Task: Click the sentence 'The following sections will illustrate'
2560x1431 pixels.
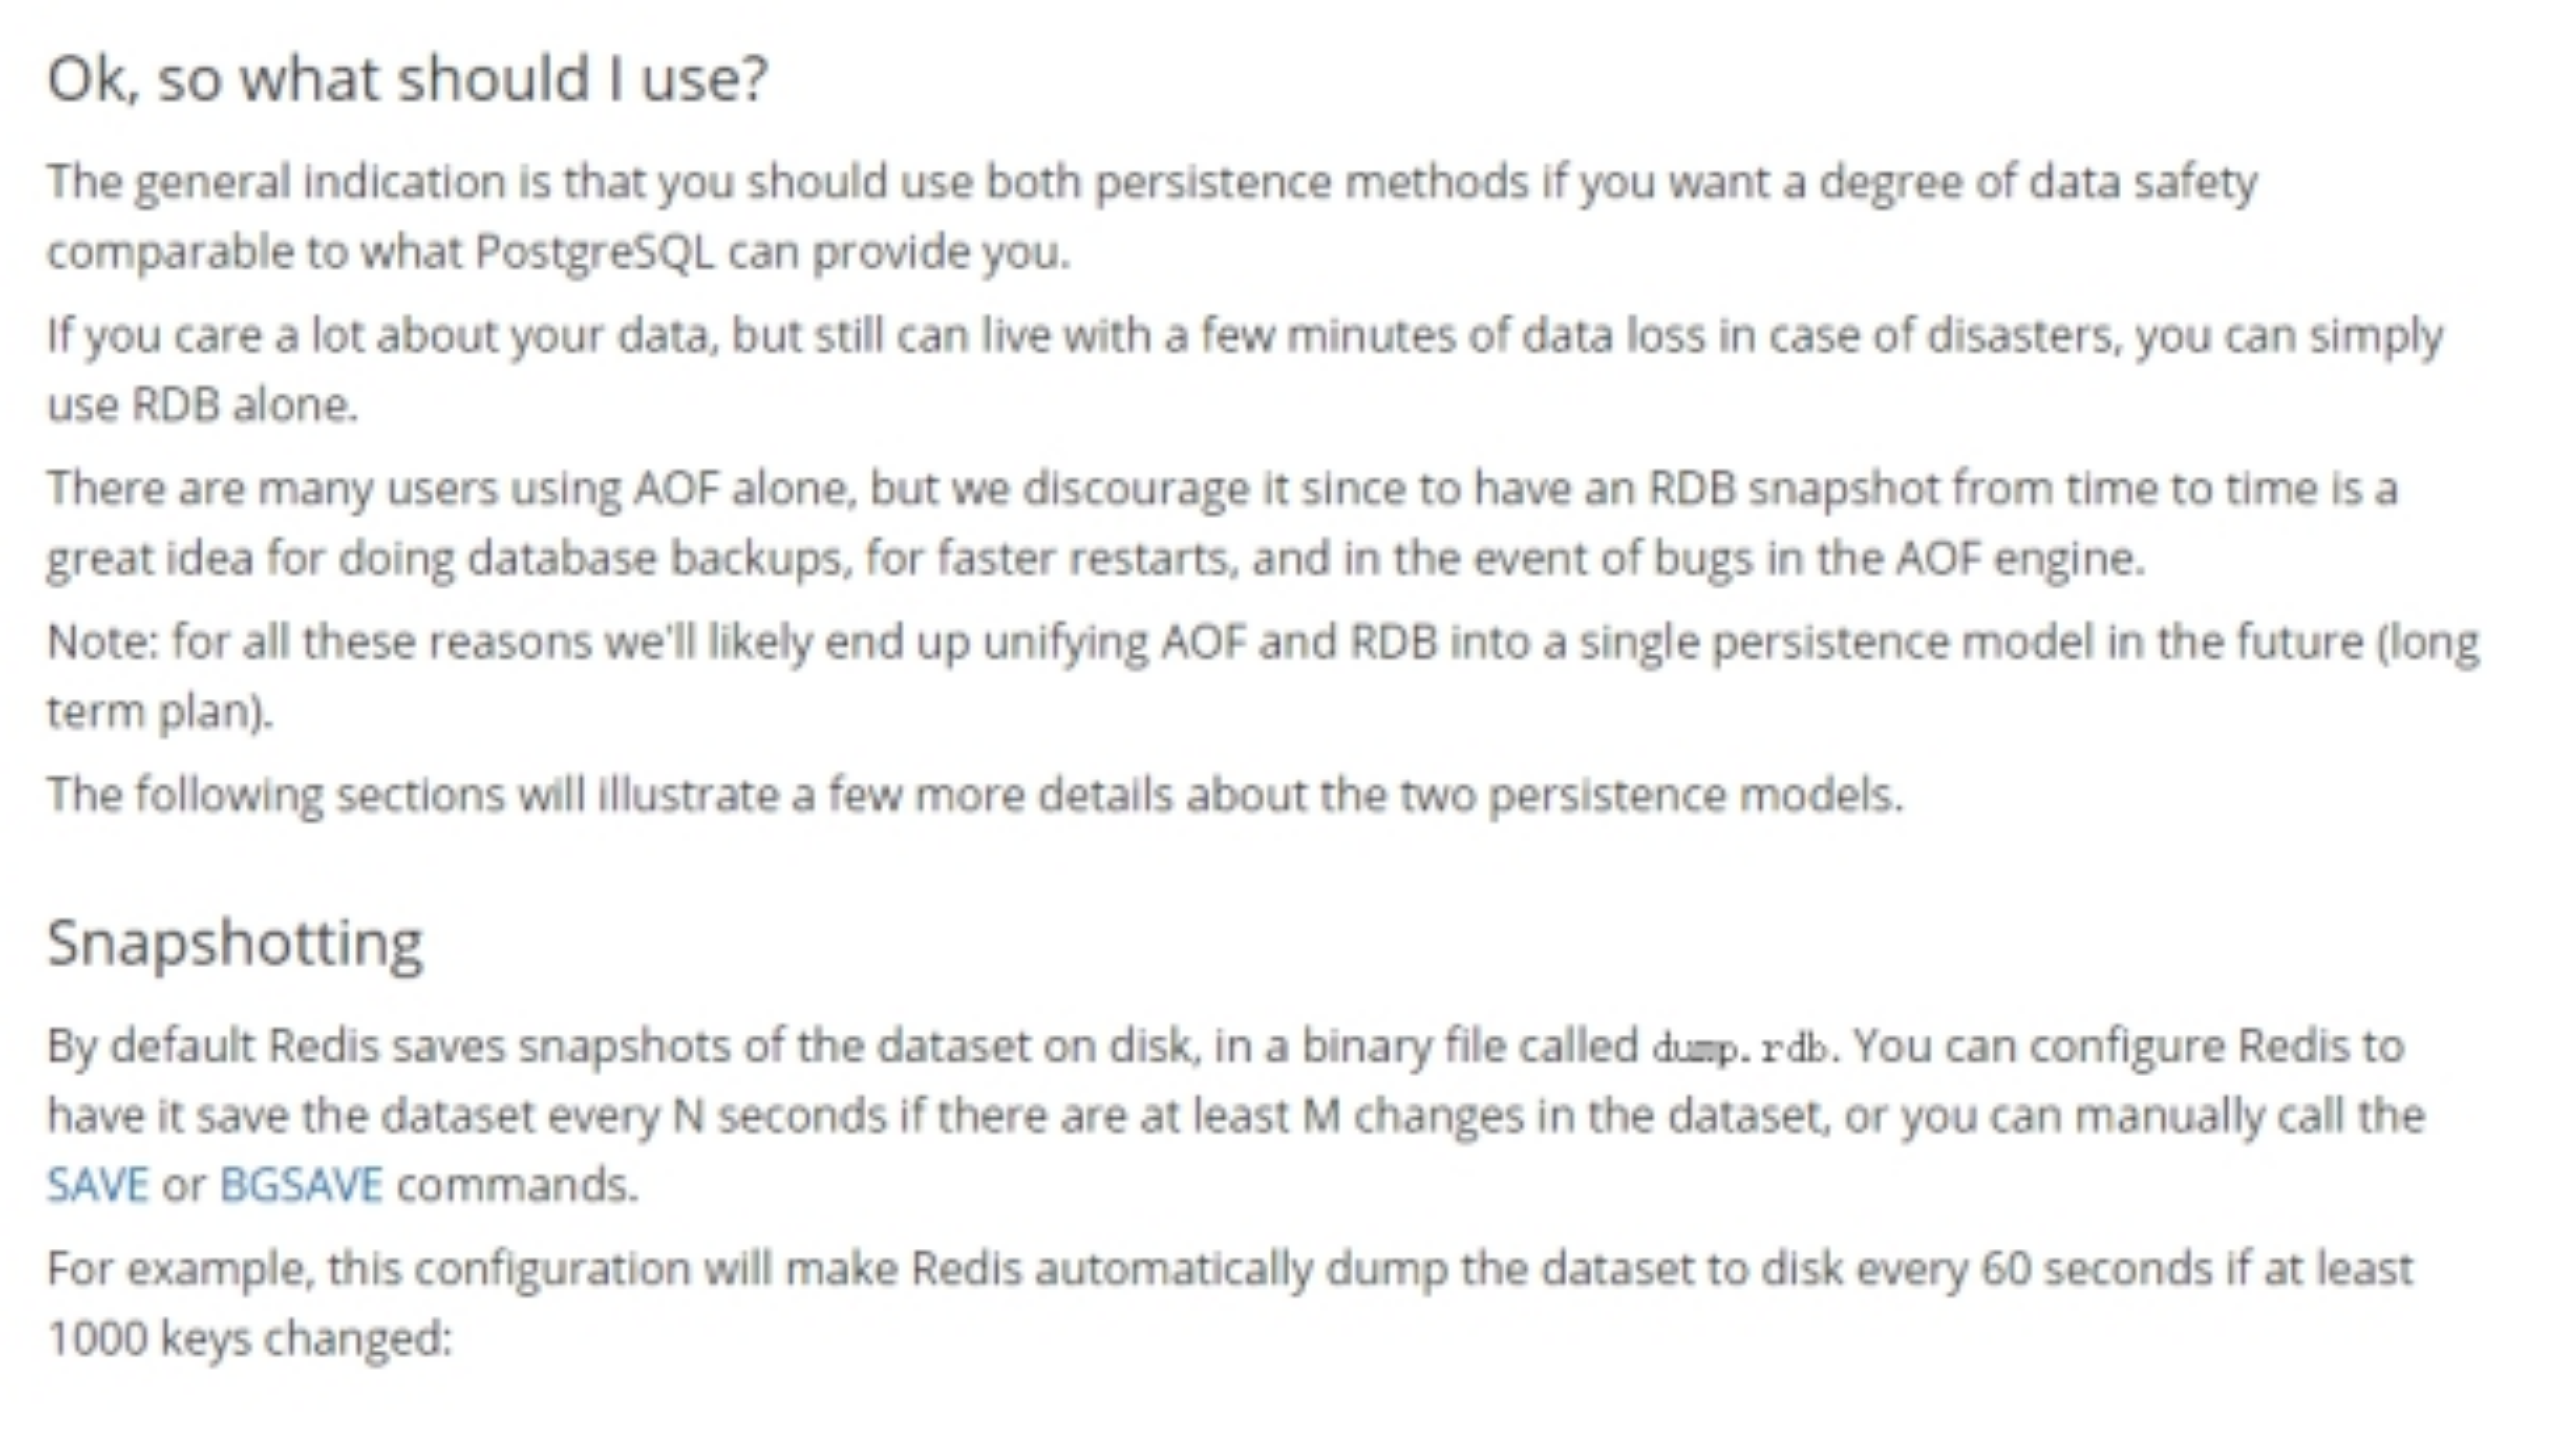Action: 975,796
